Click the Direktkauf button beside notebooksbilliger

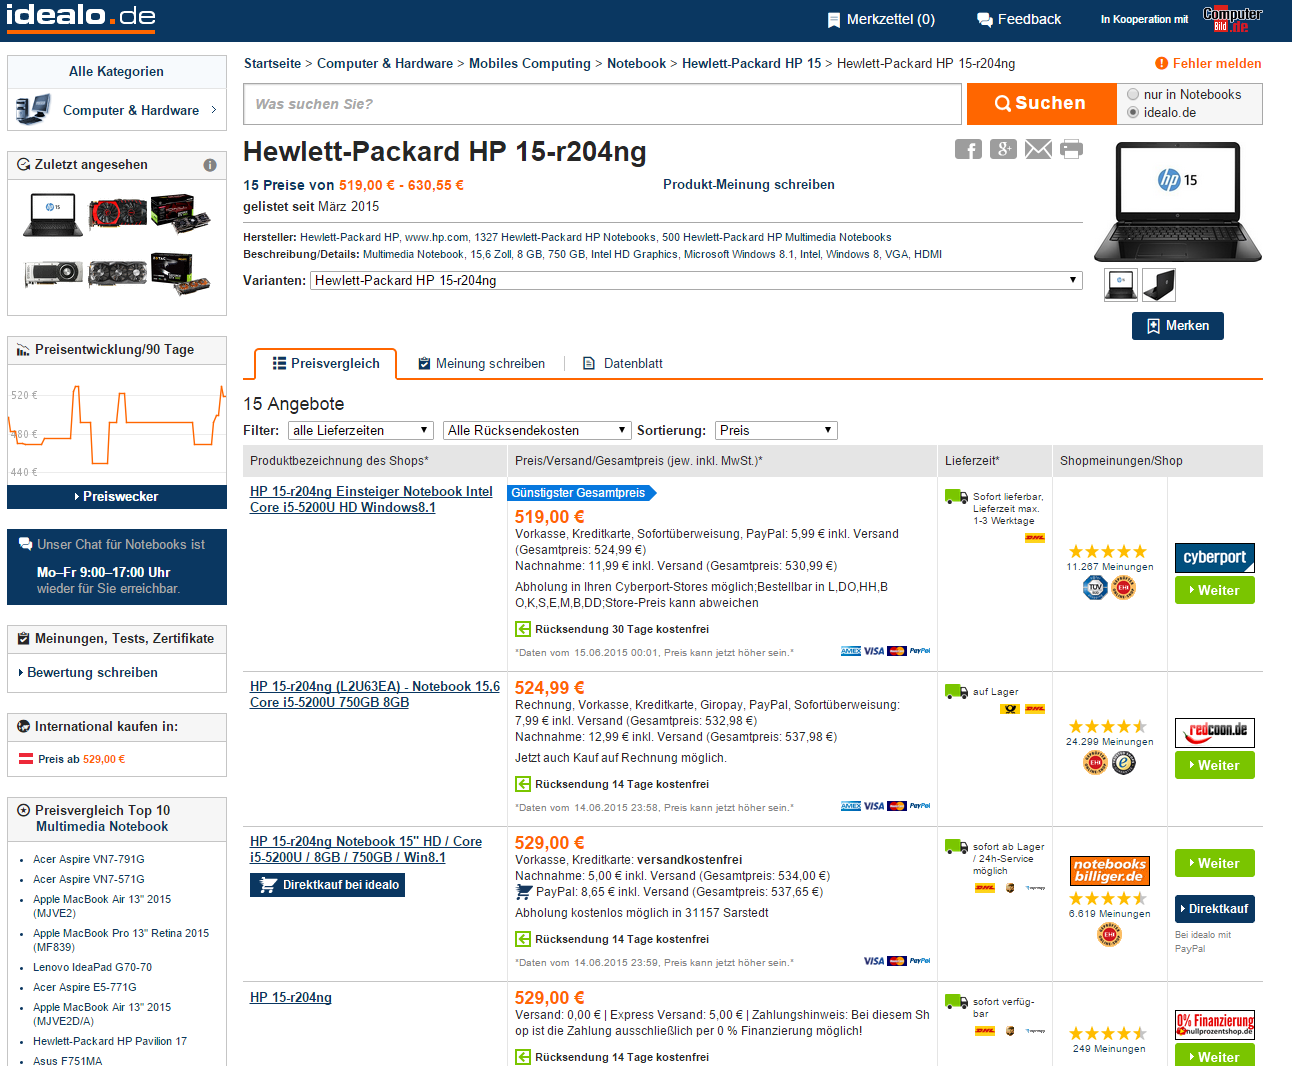[1214, 909]
